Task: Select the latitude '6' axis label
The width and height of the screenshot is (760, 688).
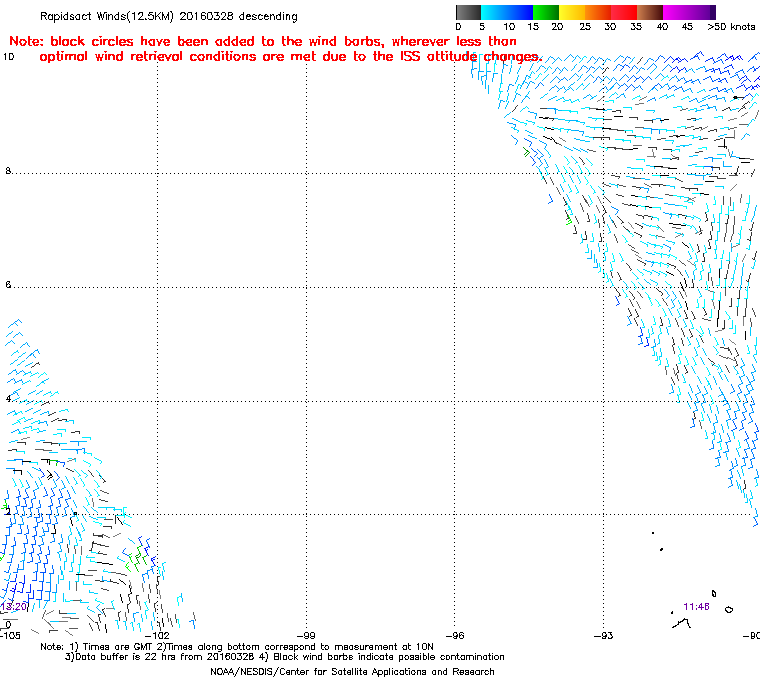Action: [8, 285]
